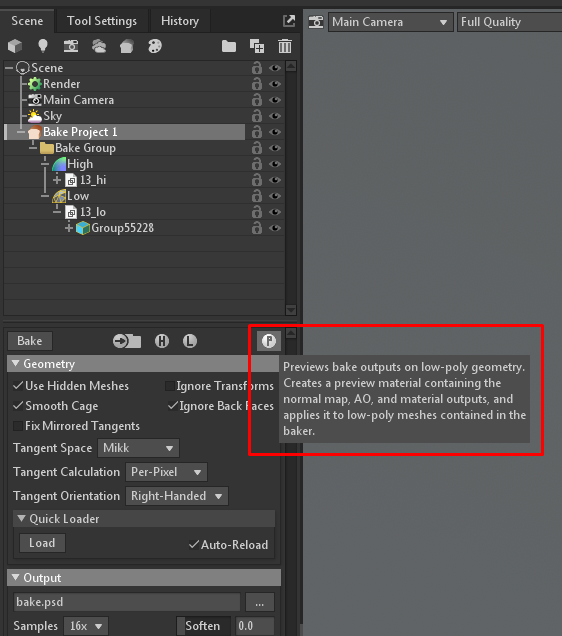Pop out the scene panel window

289,21
